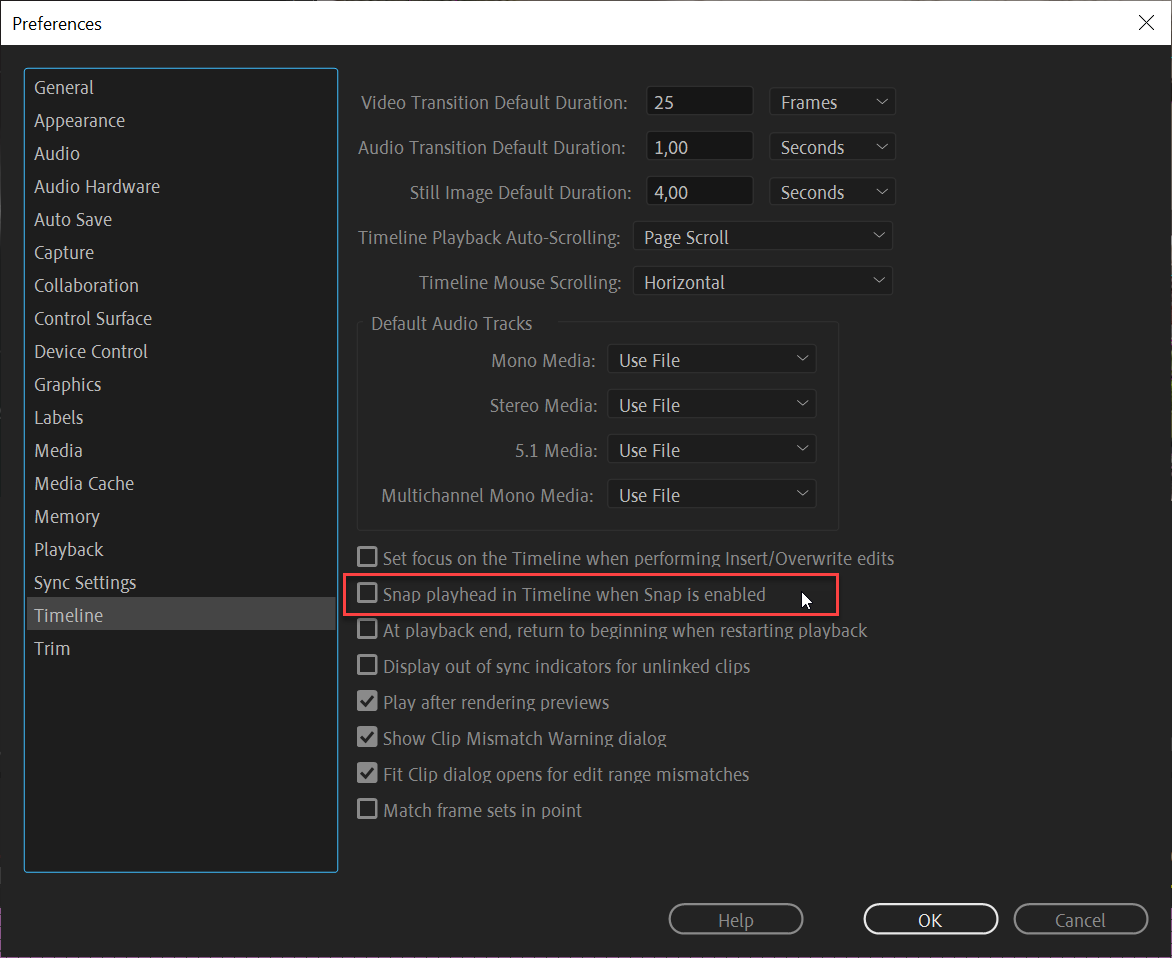Enable snap playhead in Timeline option
Image resolution: width=1172 pixels, height=958 pixels.
[367, 593]
